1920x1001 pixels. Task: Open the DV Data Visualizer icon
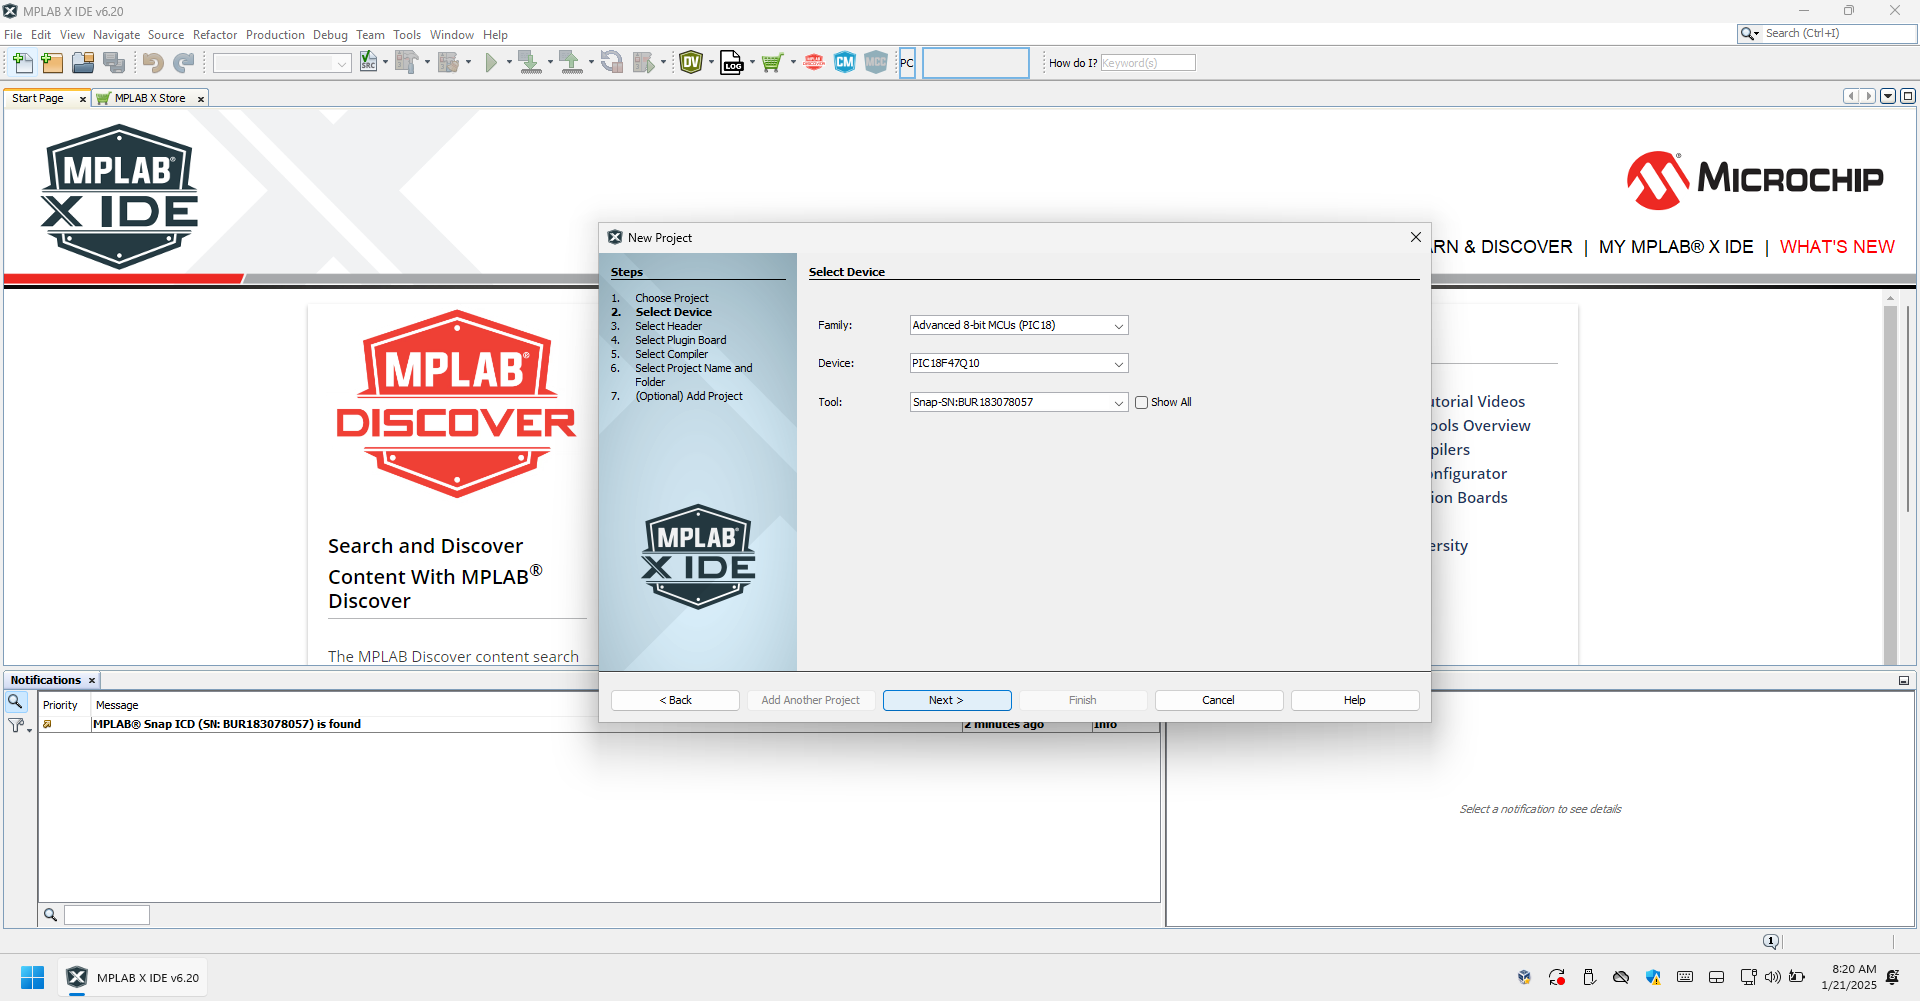pos(691,63)
